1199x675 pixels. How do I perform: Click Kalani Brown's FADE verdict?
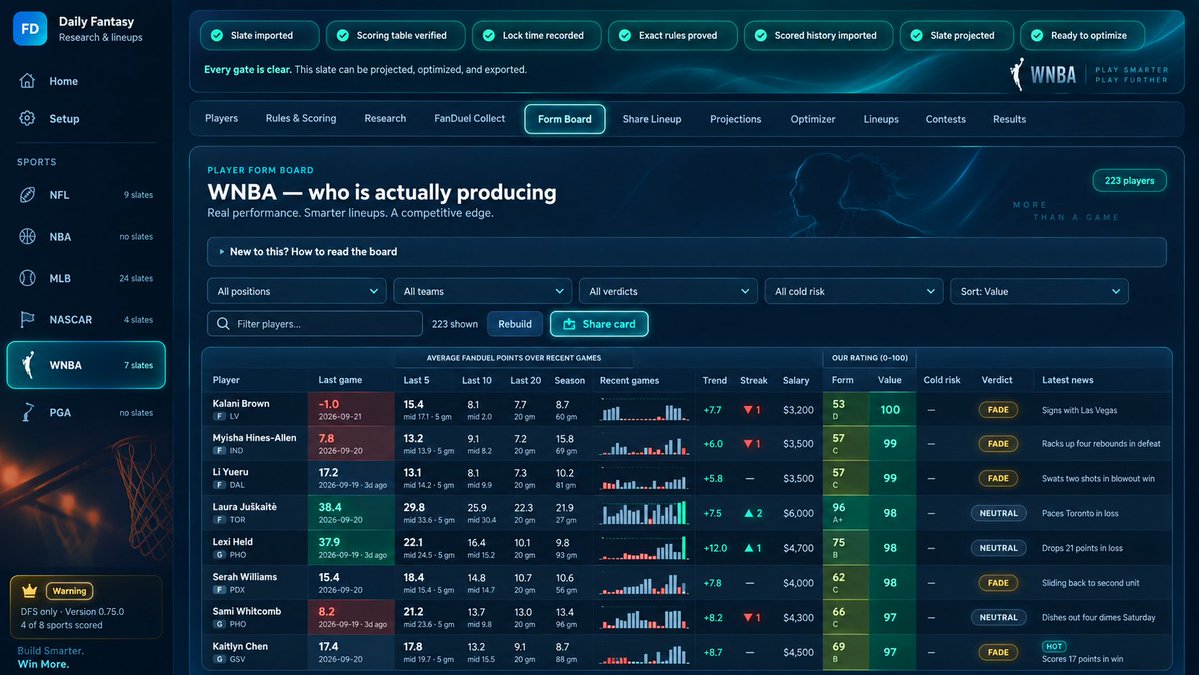998,410
